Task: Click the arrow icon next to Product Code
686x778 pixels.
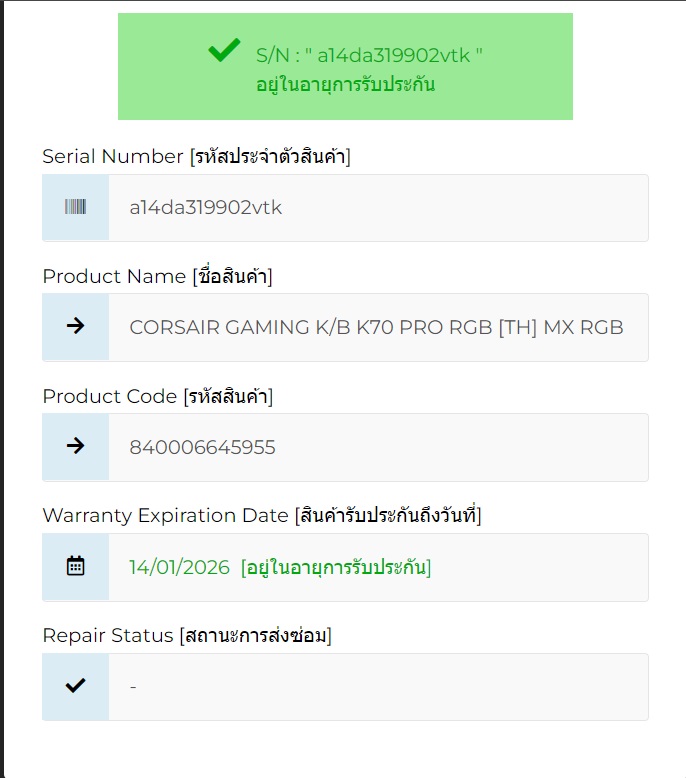Action: pyautogui.click(x=75, y=446)
